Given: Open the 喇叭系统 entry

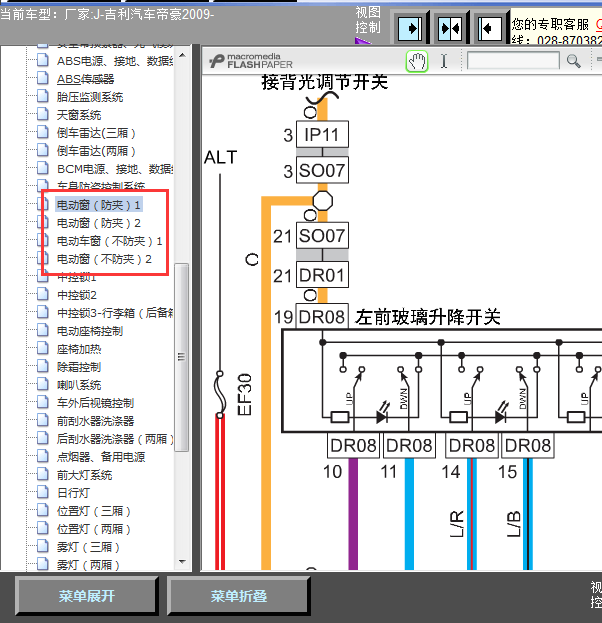Looking at the screenshot, I should click(x=79, y=385).
